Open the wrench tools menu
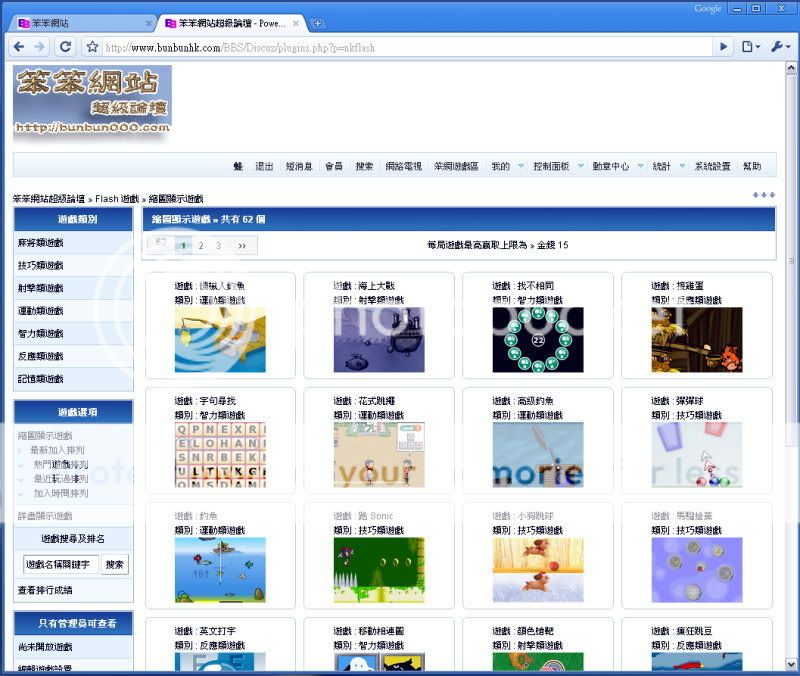The width and height of the screenshot is (800, 676). click(781, 47)
